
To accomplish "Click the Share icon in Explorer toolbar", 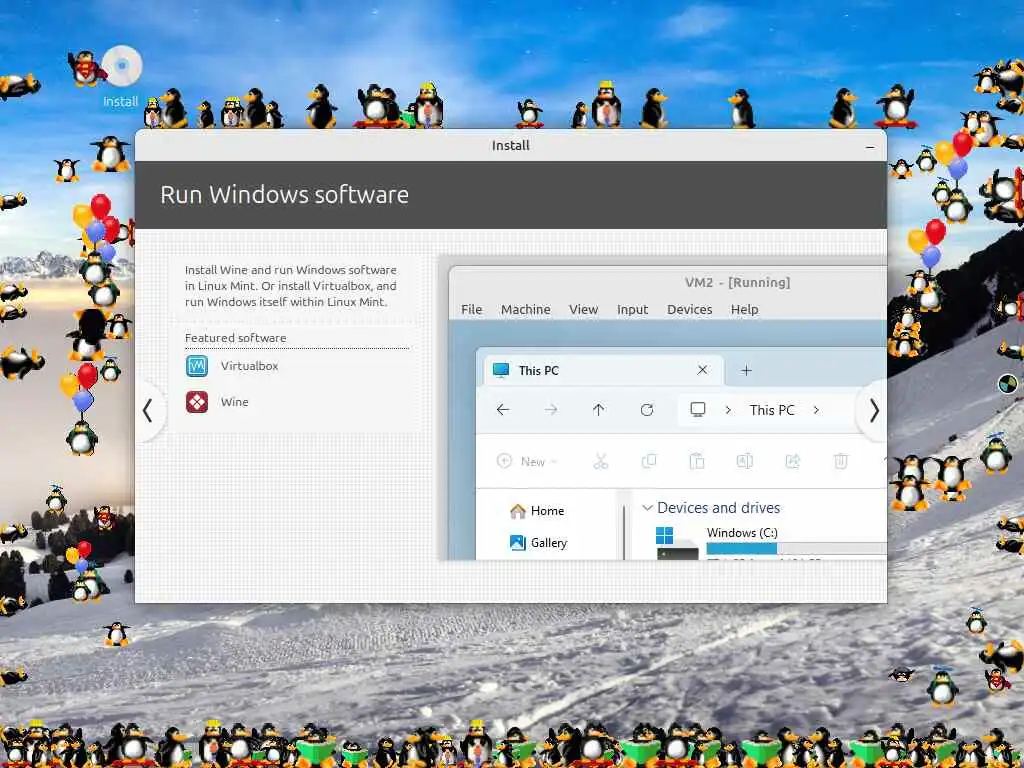I will [793, 462].
